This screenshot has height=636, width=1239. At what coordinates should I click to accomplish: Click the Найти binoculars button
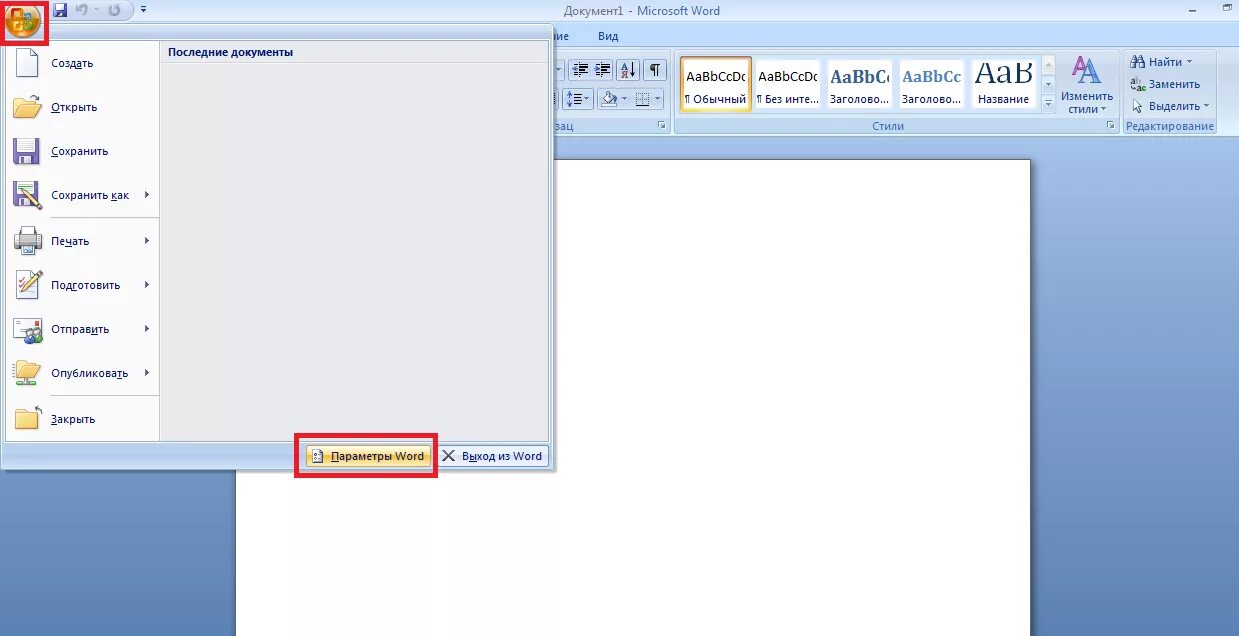[1156, 62]
